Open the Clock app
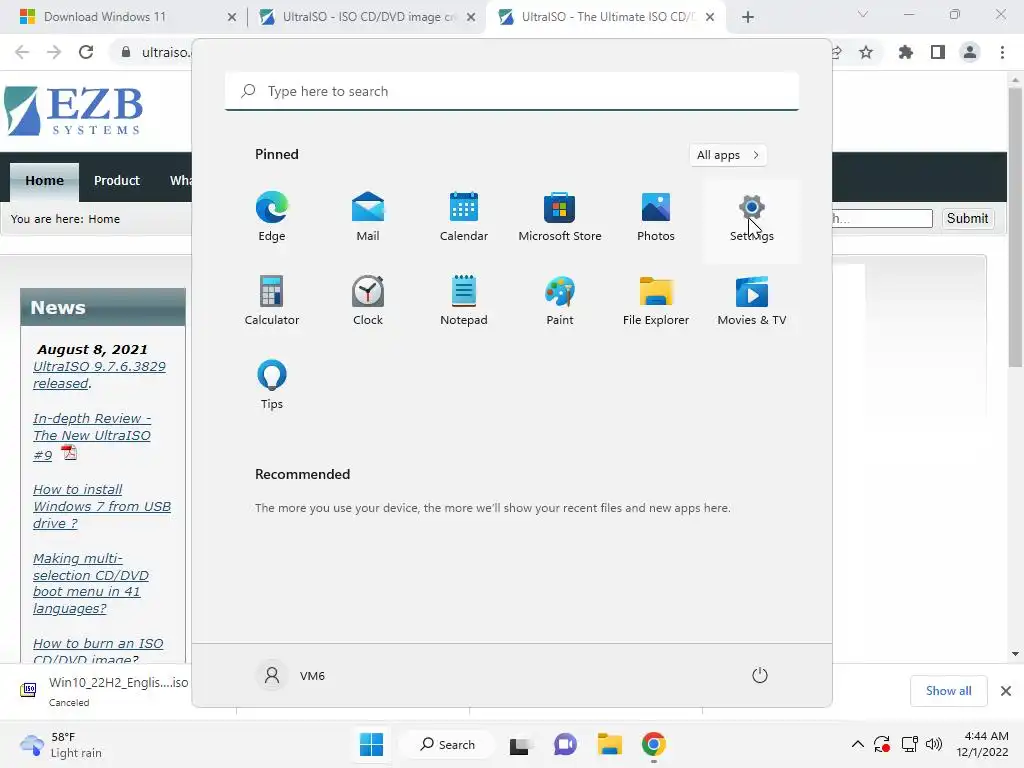Image resolution: width=1024 pixels, height=768 pixels. point(368,301)
